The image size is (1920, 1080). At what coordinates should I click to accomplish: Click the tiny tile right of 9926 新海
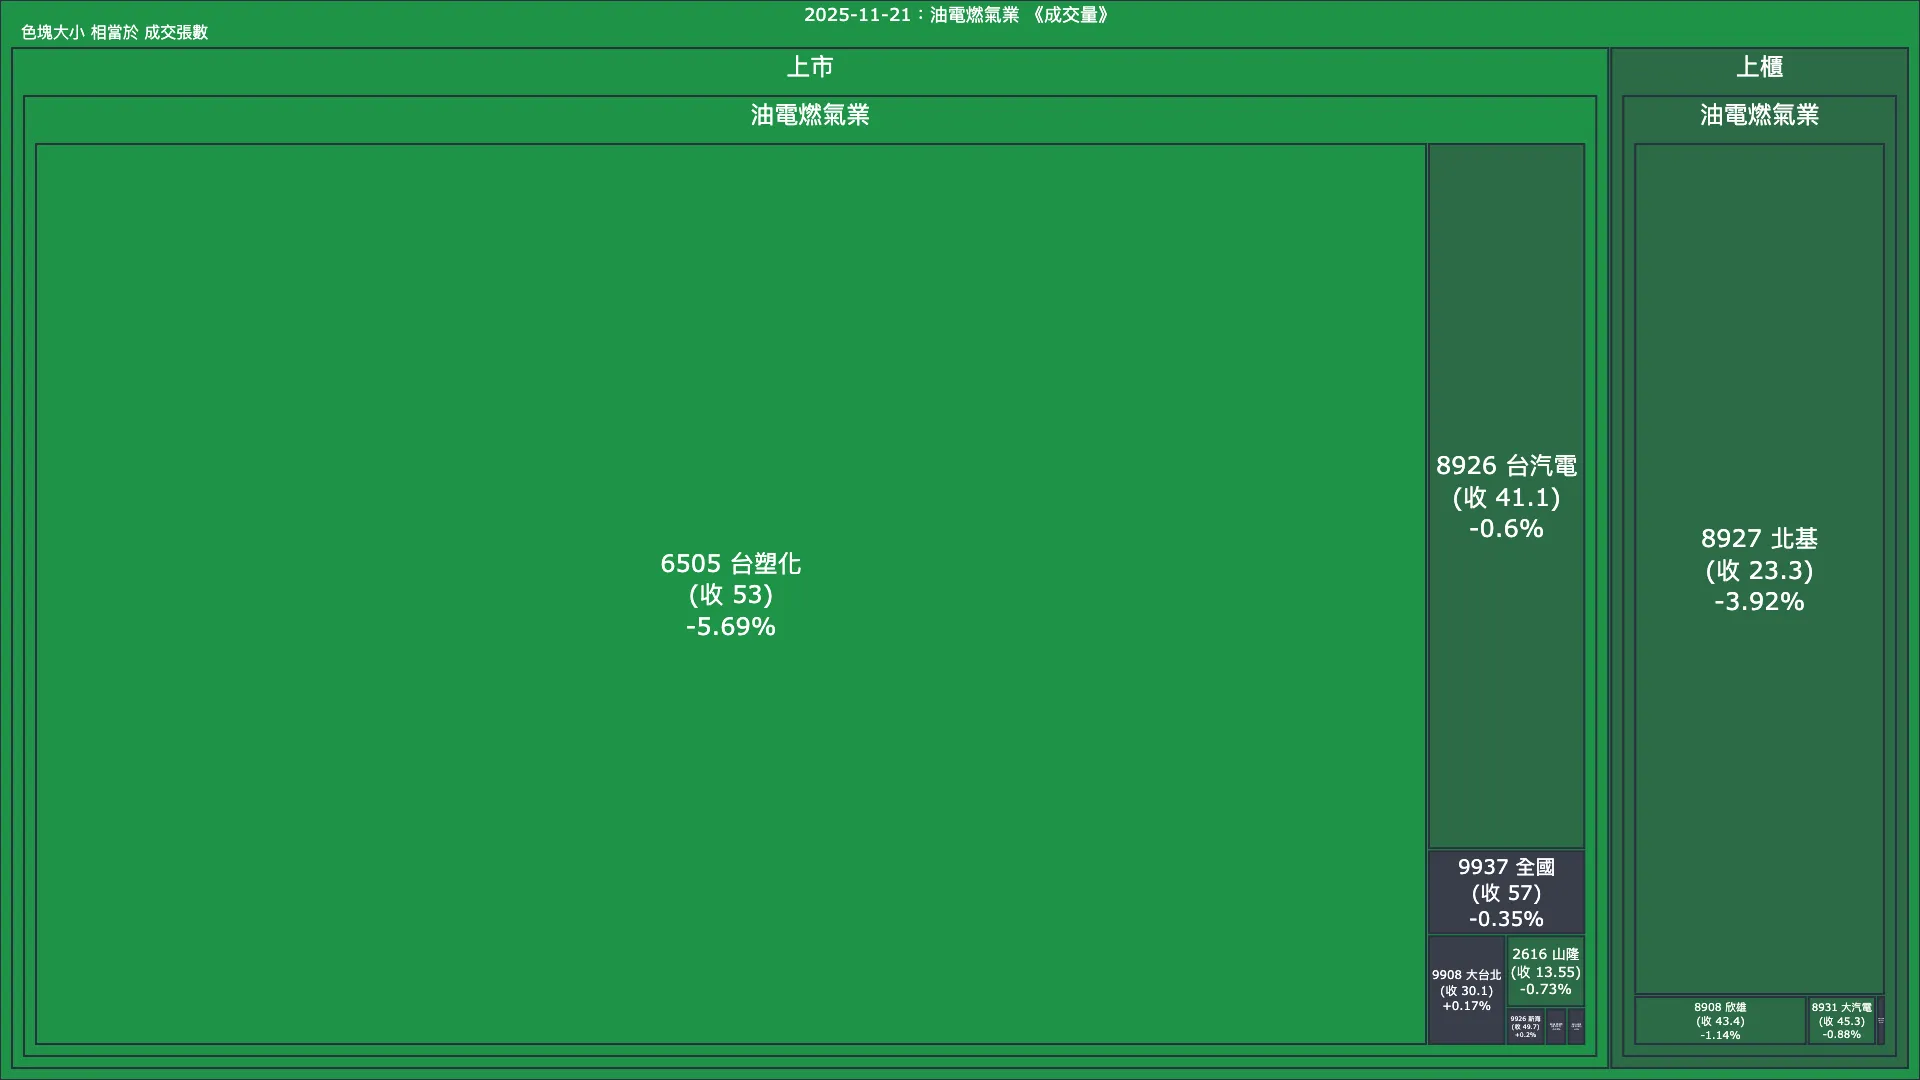tap(1555, 1027)
